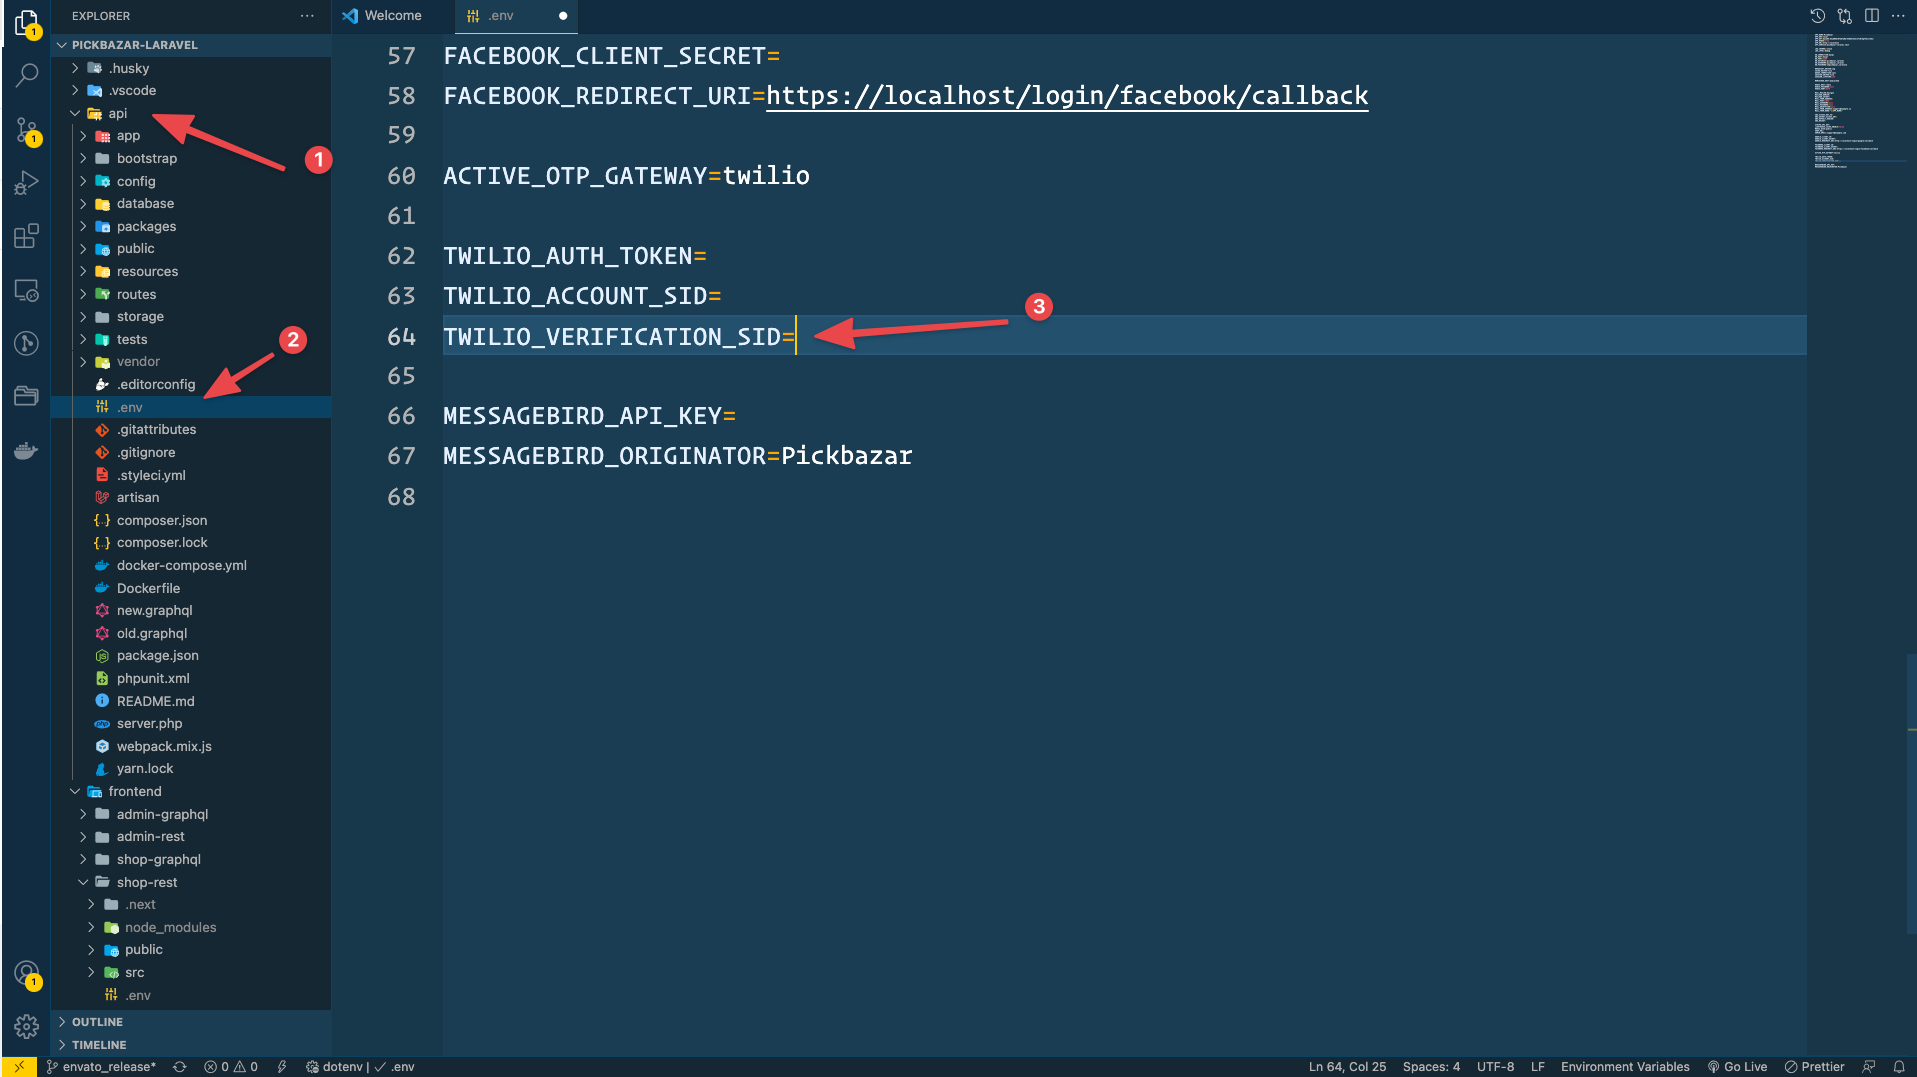Viewport: 1917px width, 1077px height.
Task: Open the Facebook callback localhost link
Action: click(1067, 96)
